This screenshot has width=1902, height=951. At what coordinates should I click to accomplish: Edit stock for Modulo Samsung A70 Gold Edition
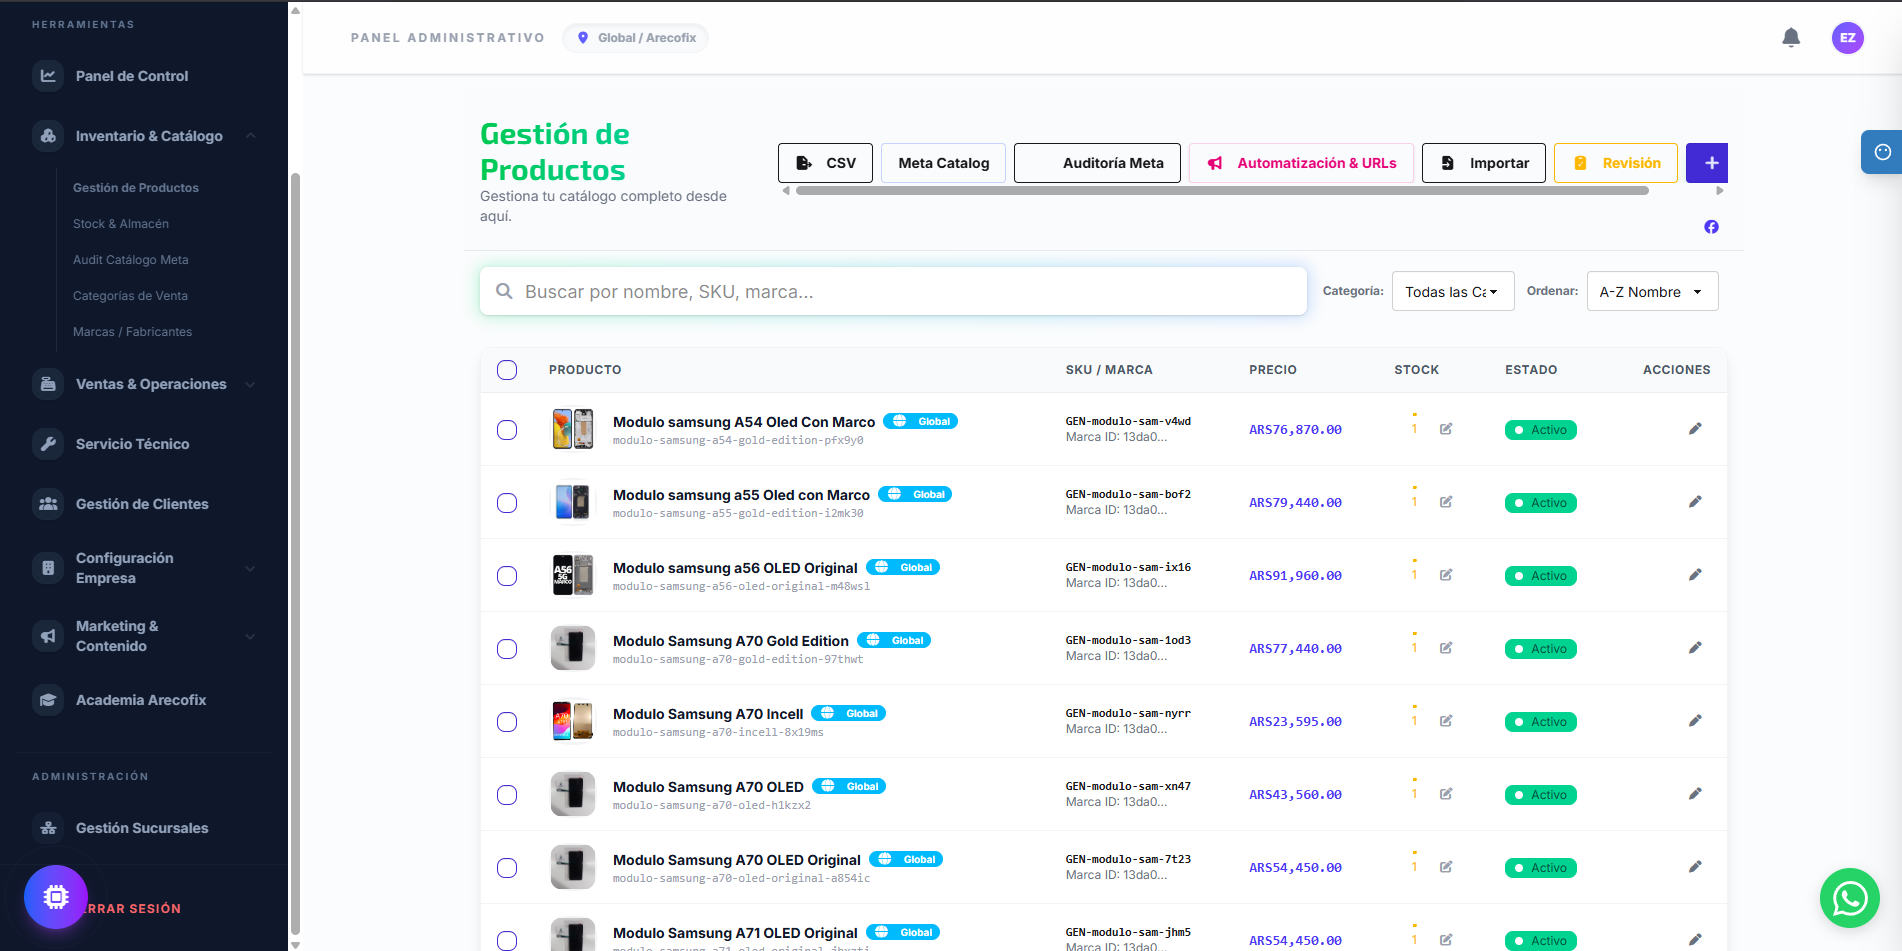click(x=1446, y=648)
